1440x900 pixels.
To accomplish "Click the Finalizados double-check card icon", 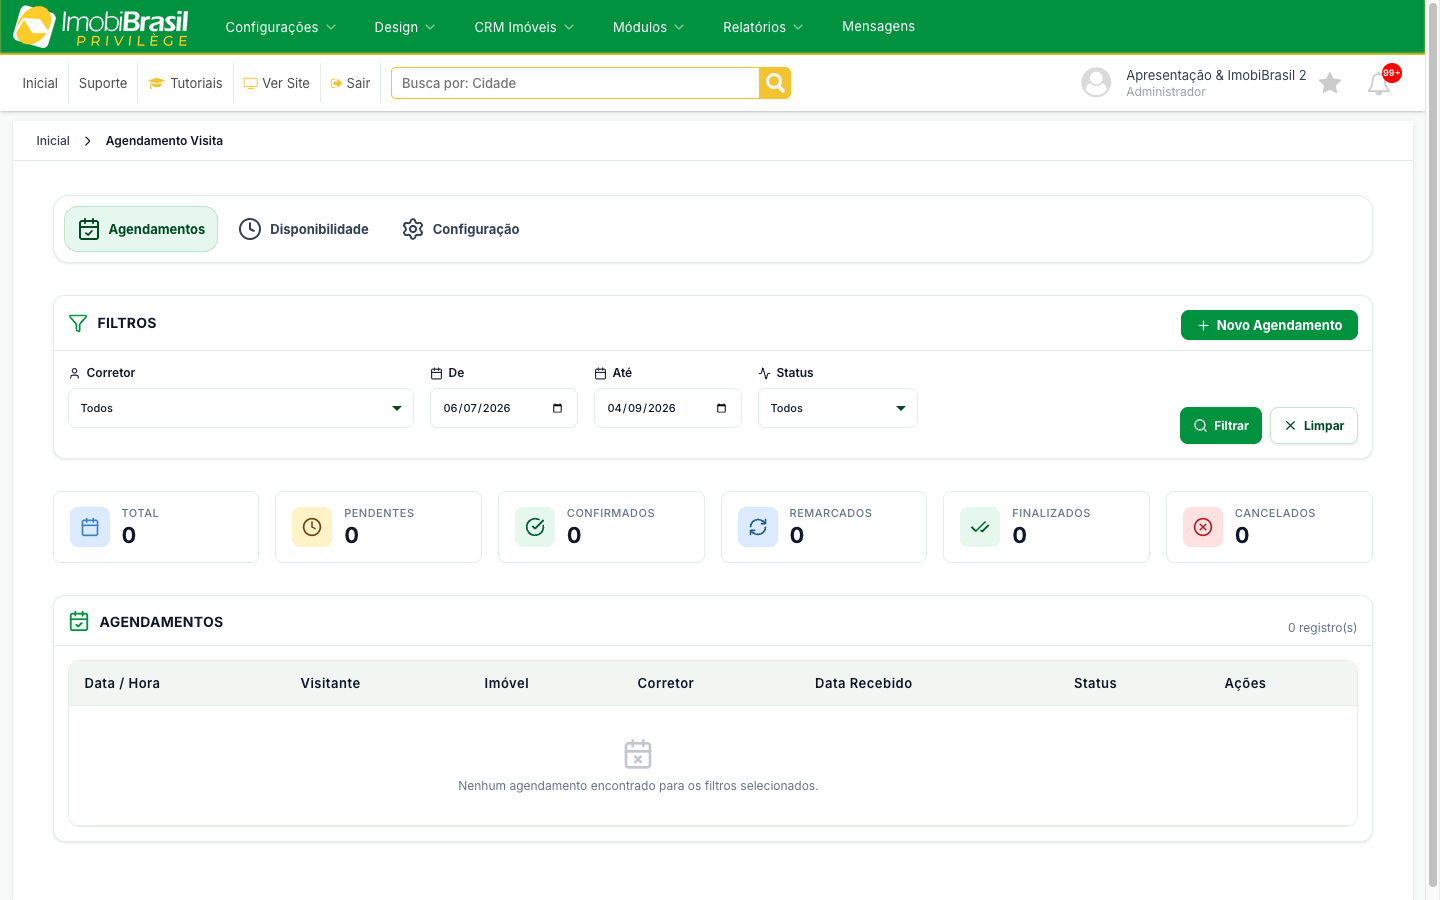I will 980,527.
